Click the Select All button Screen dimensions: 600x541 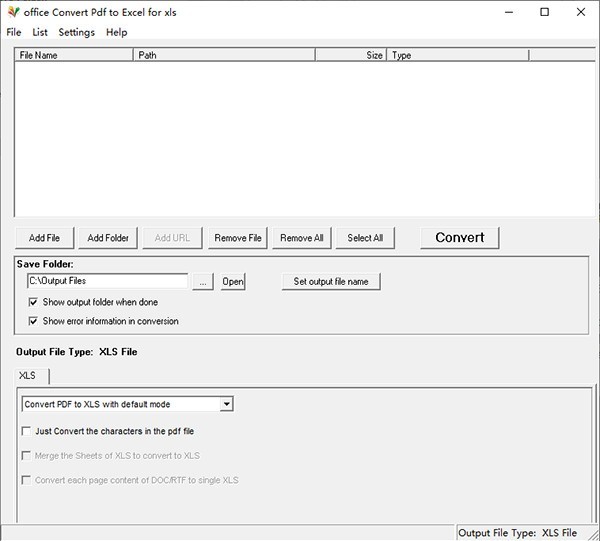click(x=365, y=238)
